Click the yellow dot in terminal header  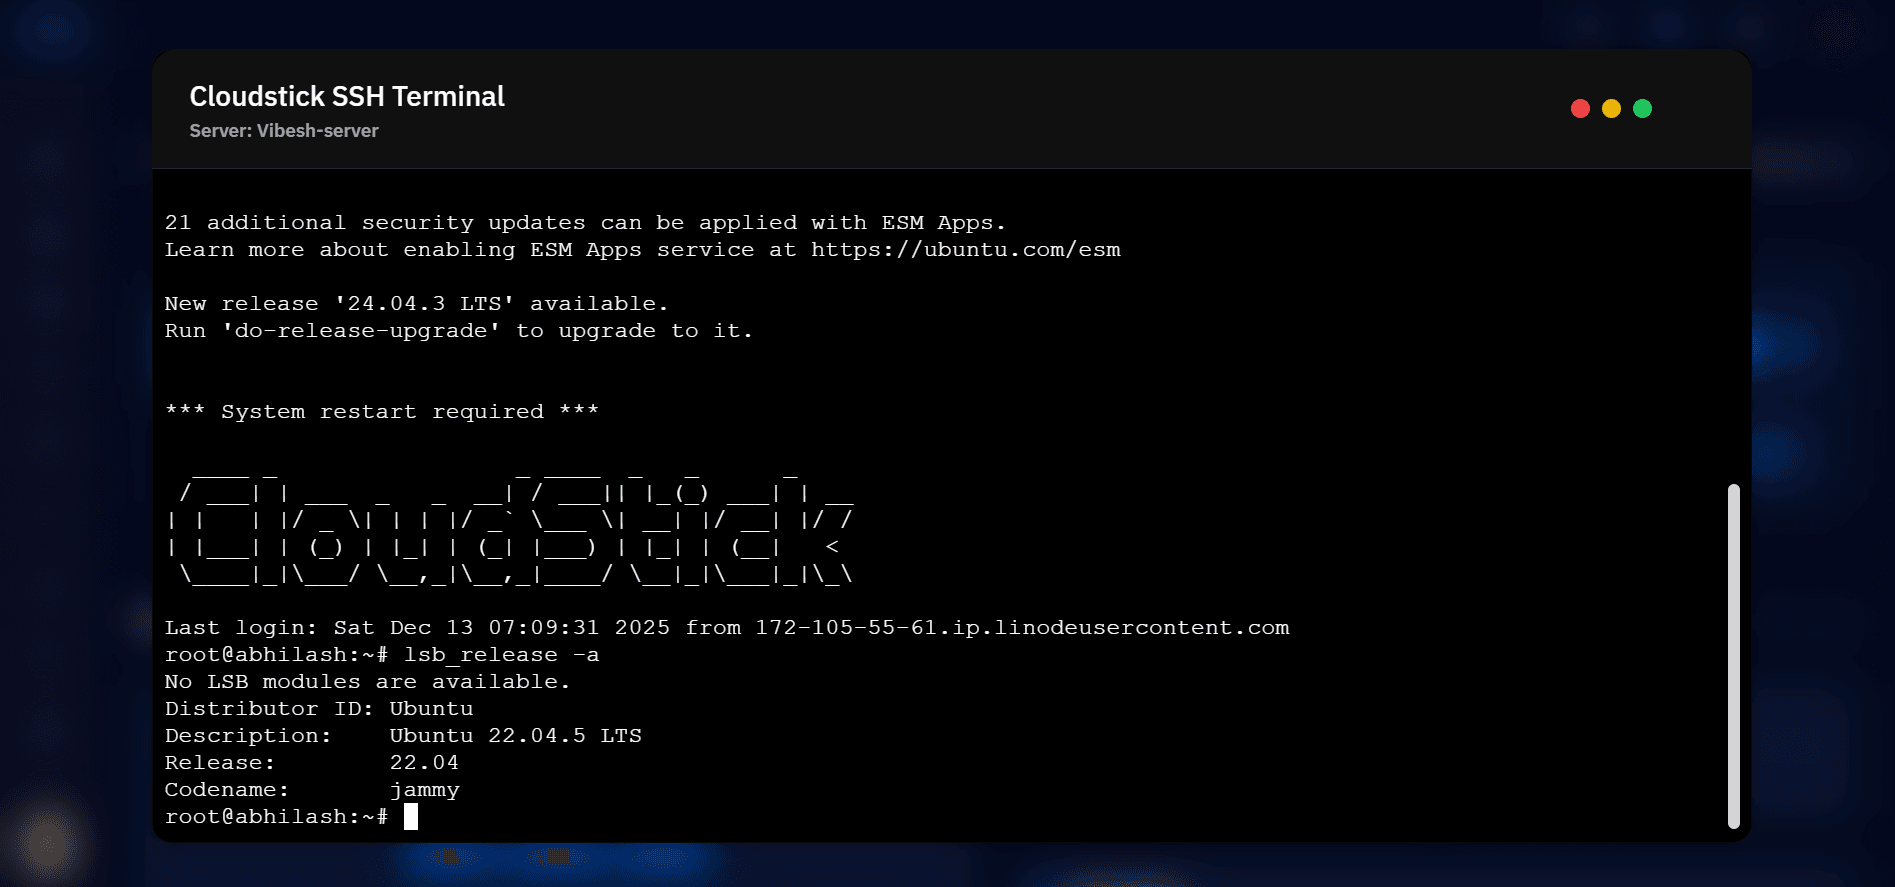click(x=1611, y=109)
